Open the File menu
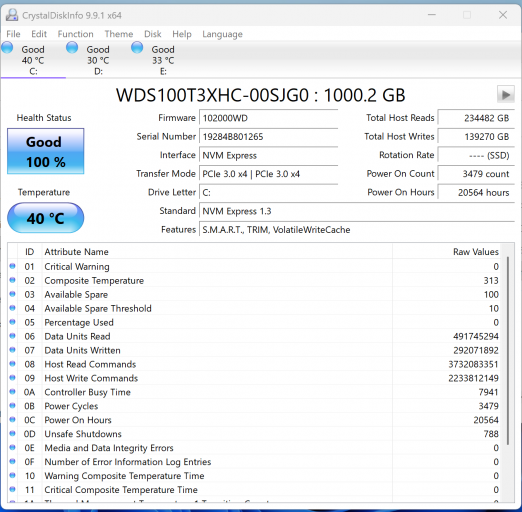This screenshot has width=522, height=512. [x=13, y=34]
